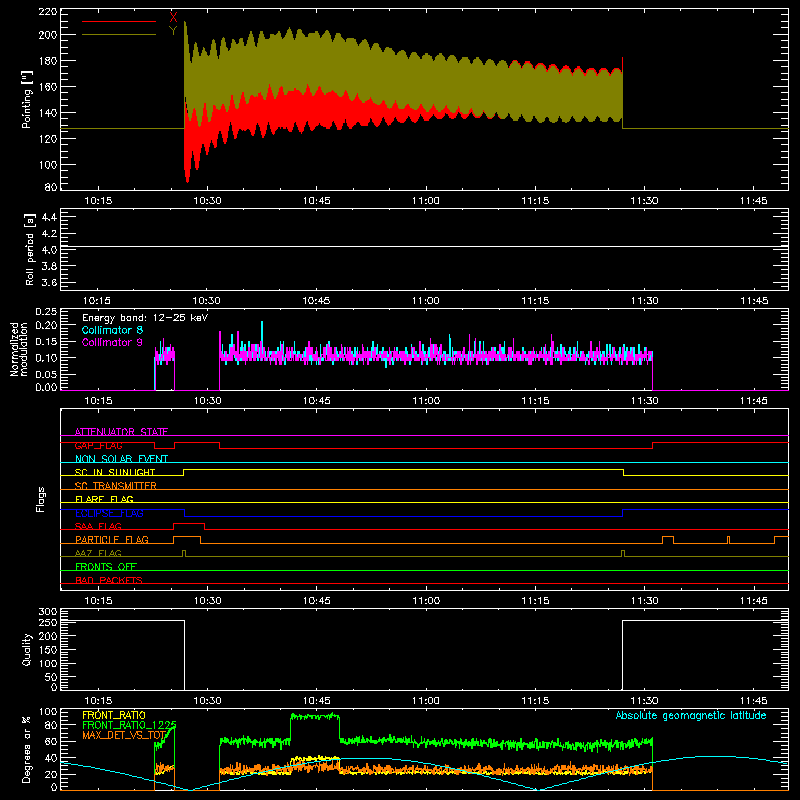Click '150' tick on Quality axis
Image resolution: width=800 pixels, height=800 pixels.
[x=47, y=650]
